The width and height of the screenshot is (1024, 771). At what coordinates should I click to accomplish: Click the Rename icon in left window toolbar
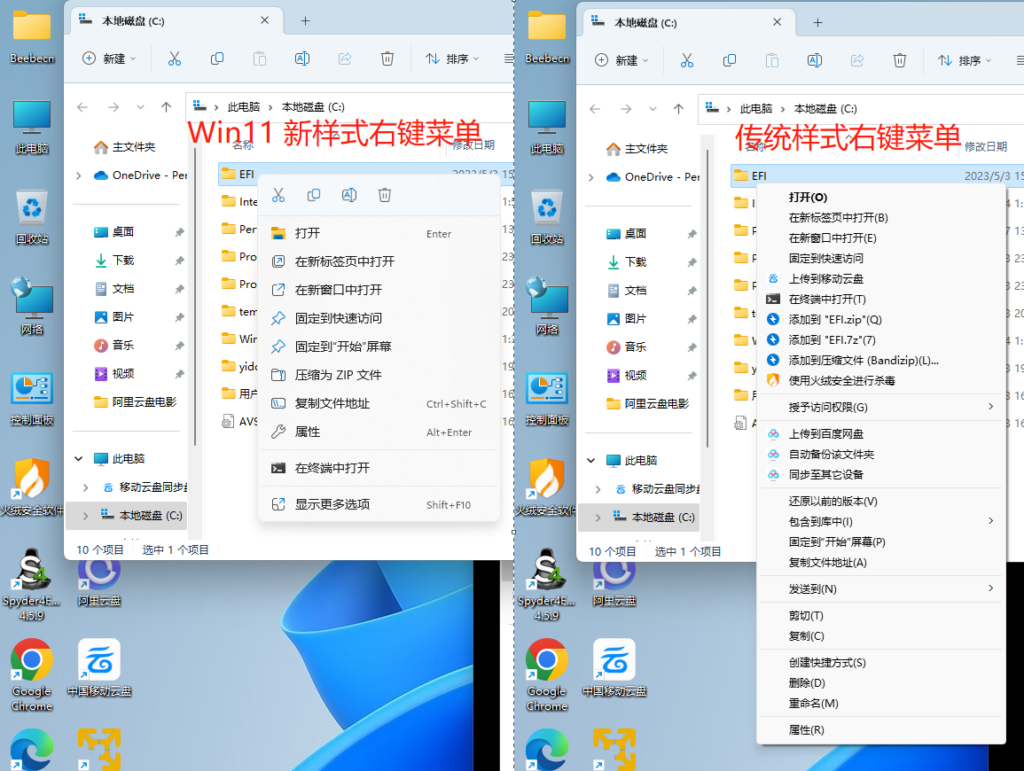point(302,59)
